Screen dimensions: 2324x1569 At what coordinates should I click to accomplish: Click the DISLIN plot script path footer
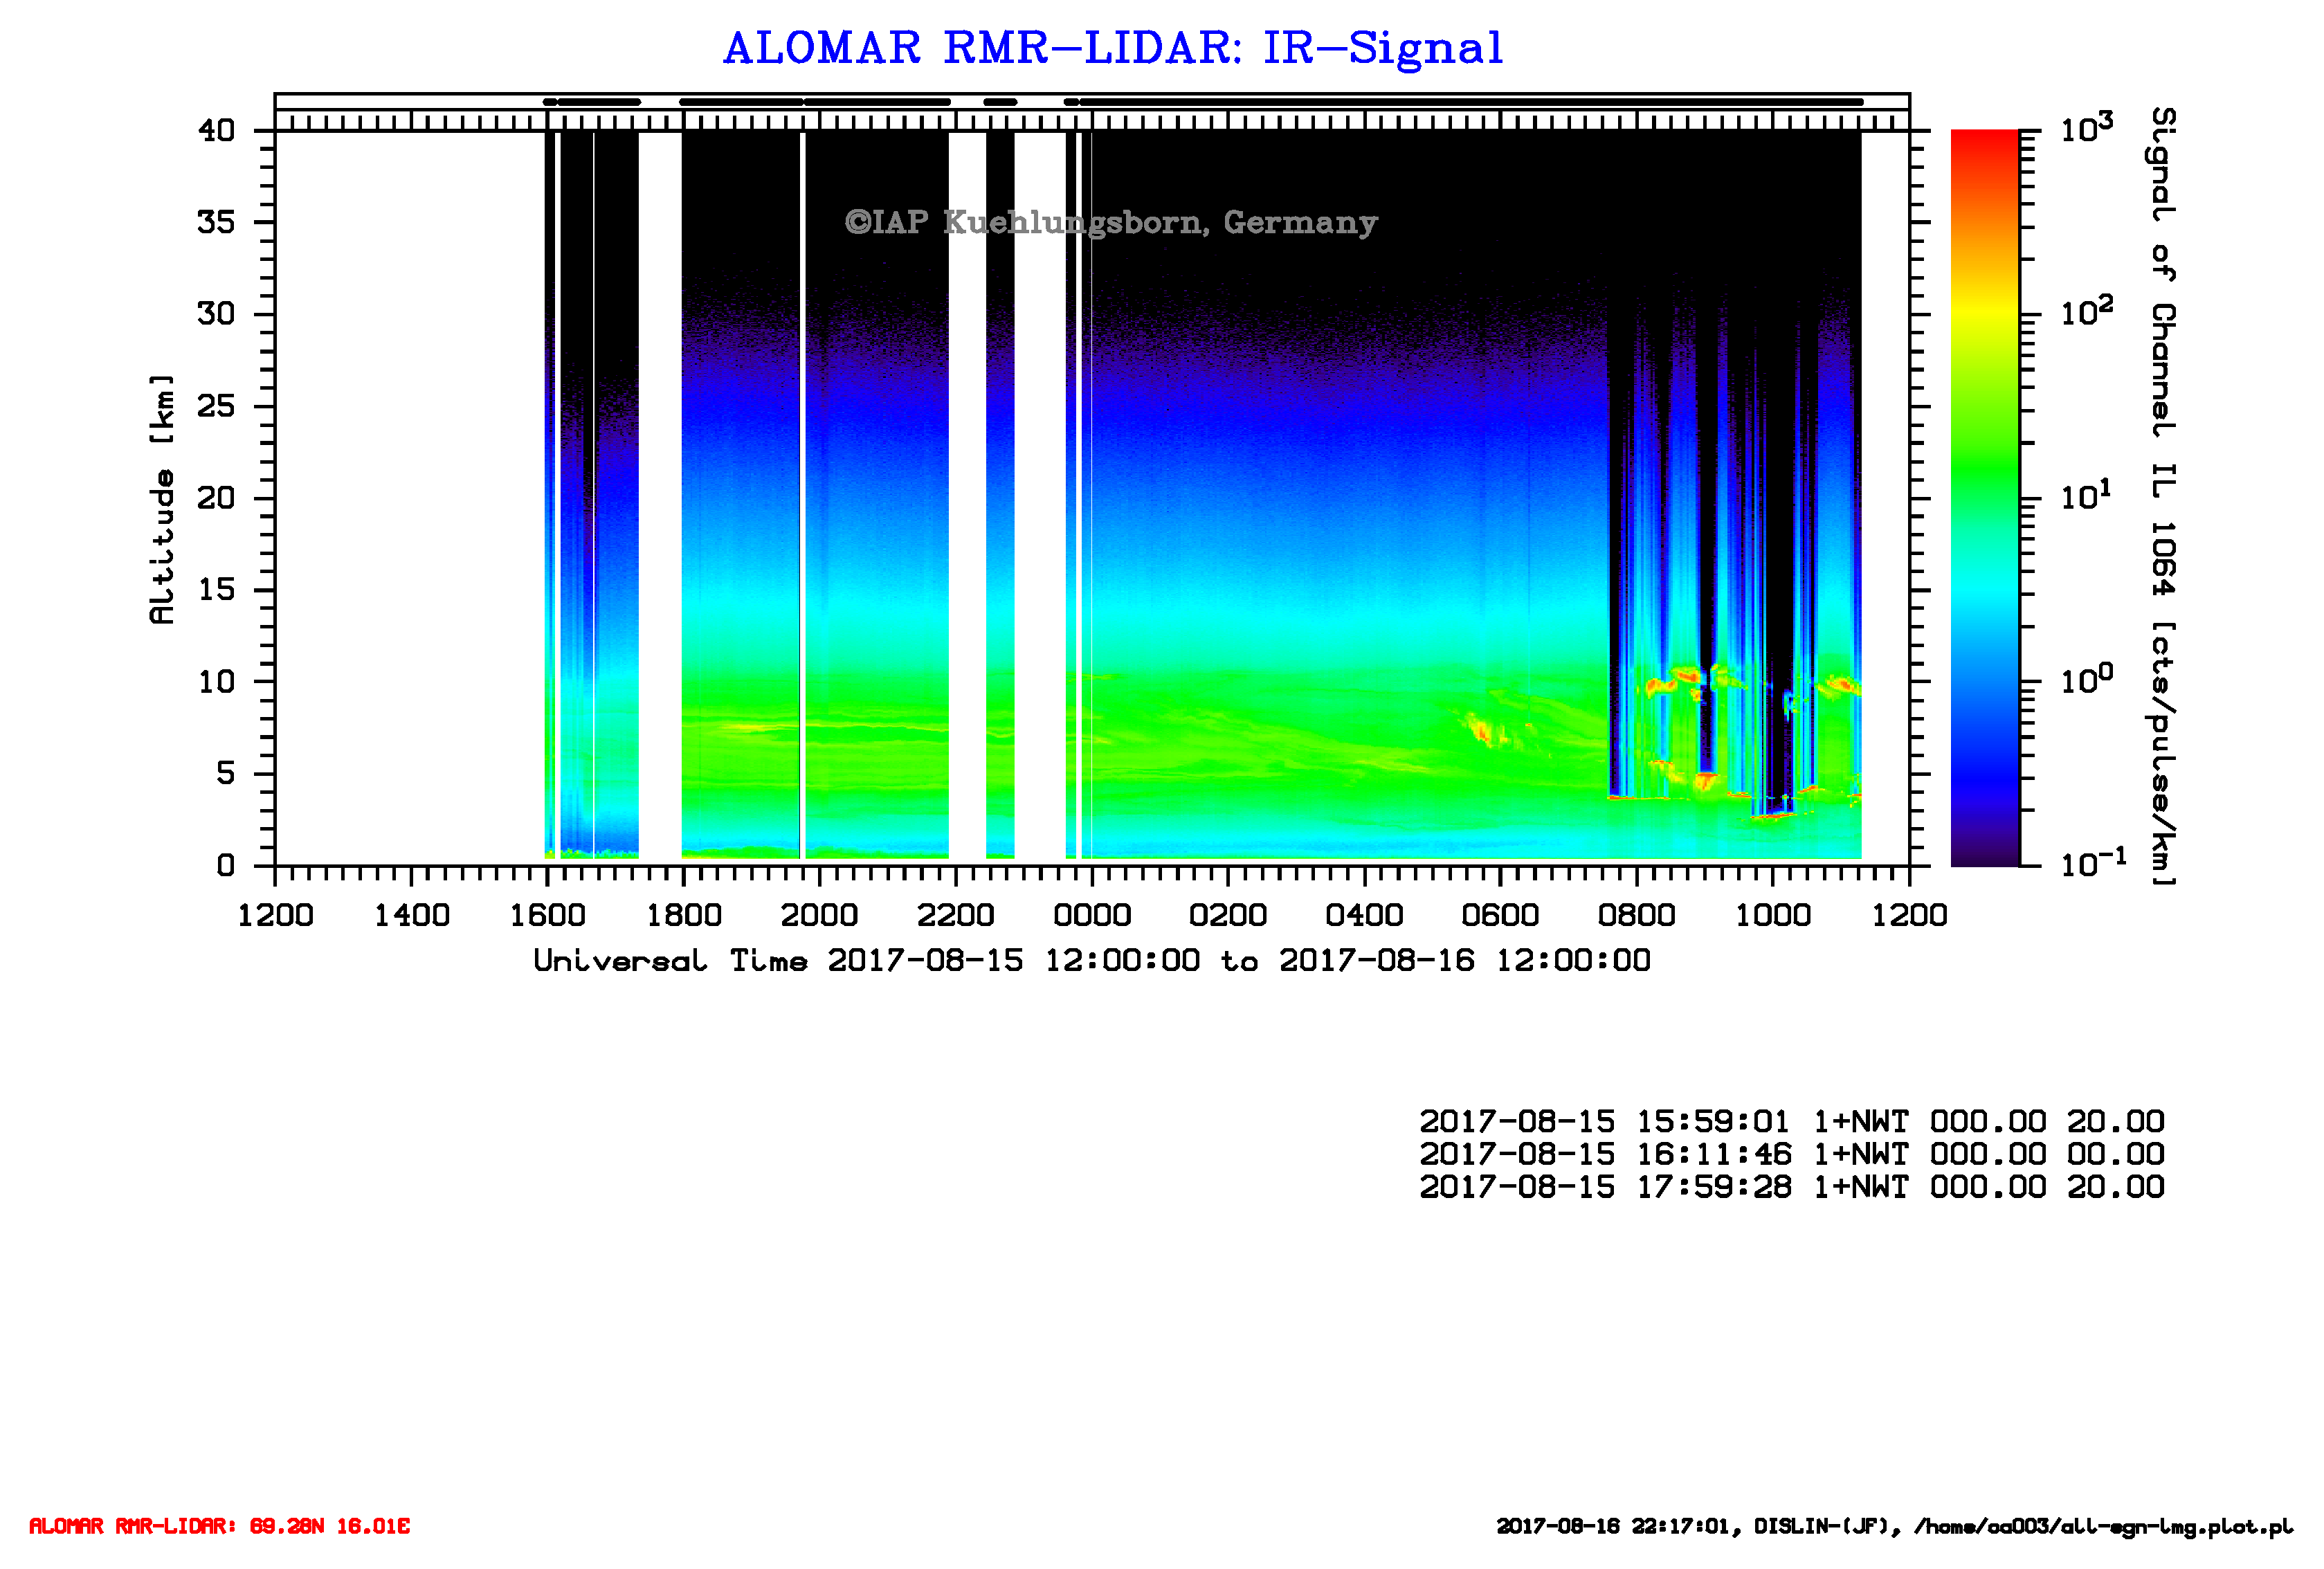tap(1893, 1527)
